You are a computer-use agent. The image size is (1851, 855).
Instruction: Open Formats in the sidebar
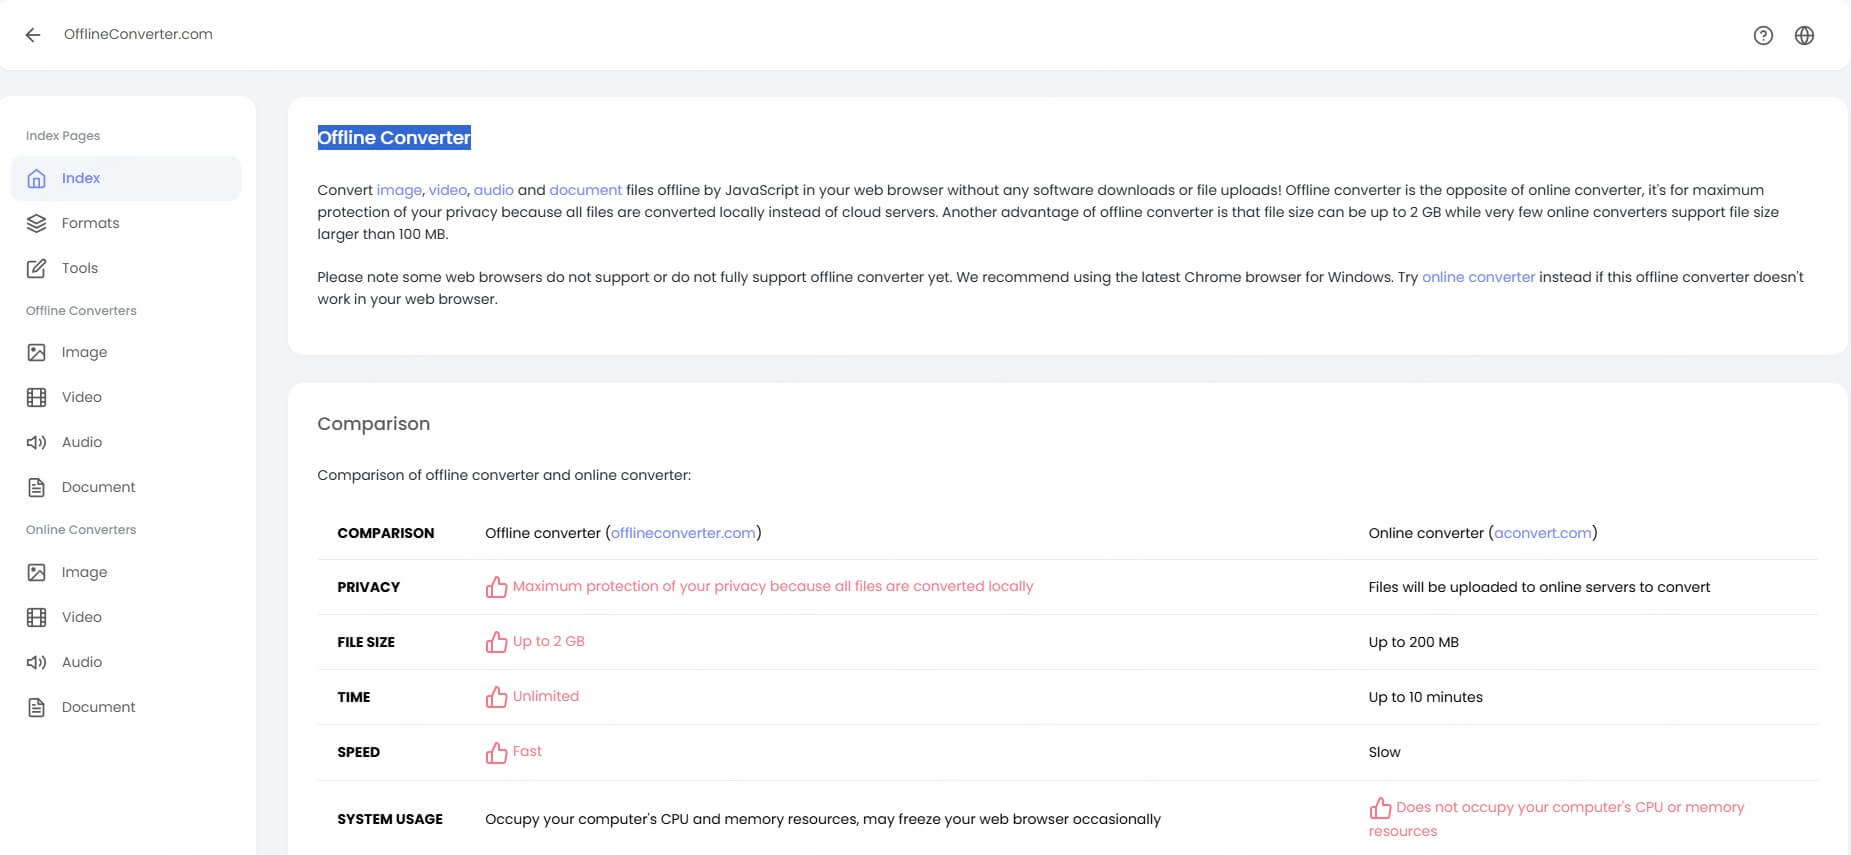(x=126, y=223)
